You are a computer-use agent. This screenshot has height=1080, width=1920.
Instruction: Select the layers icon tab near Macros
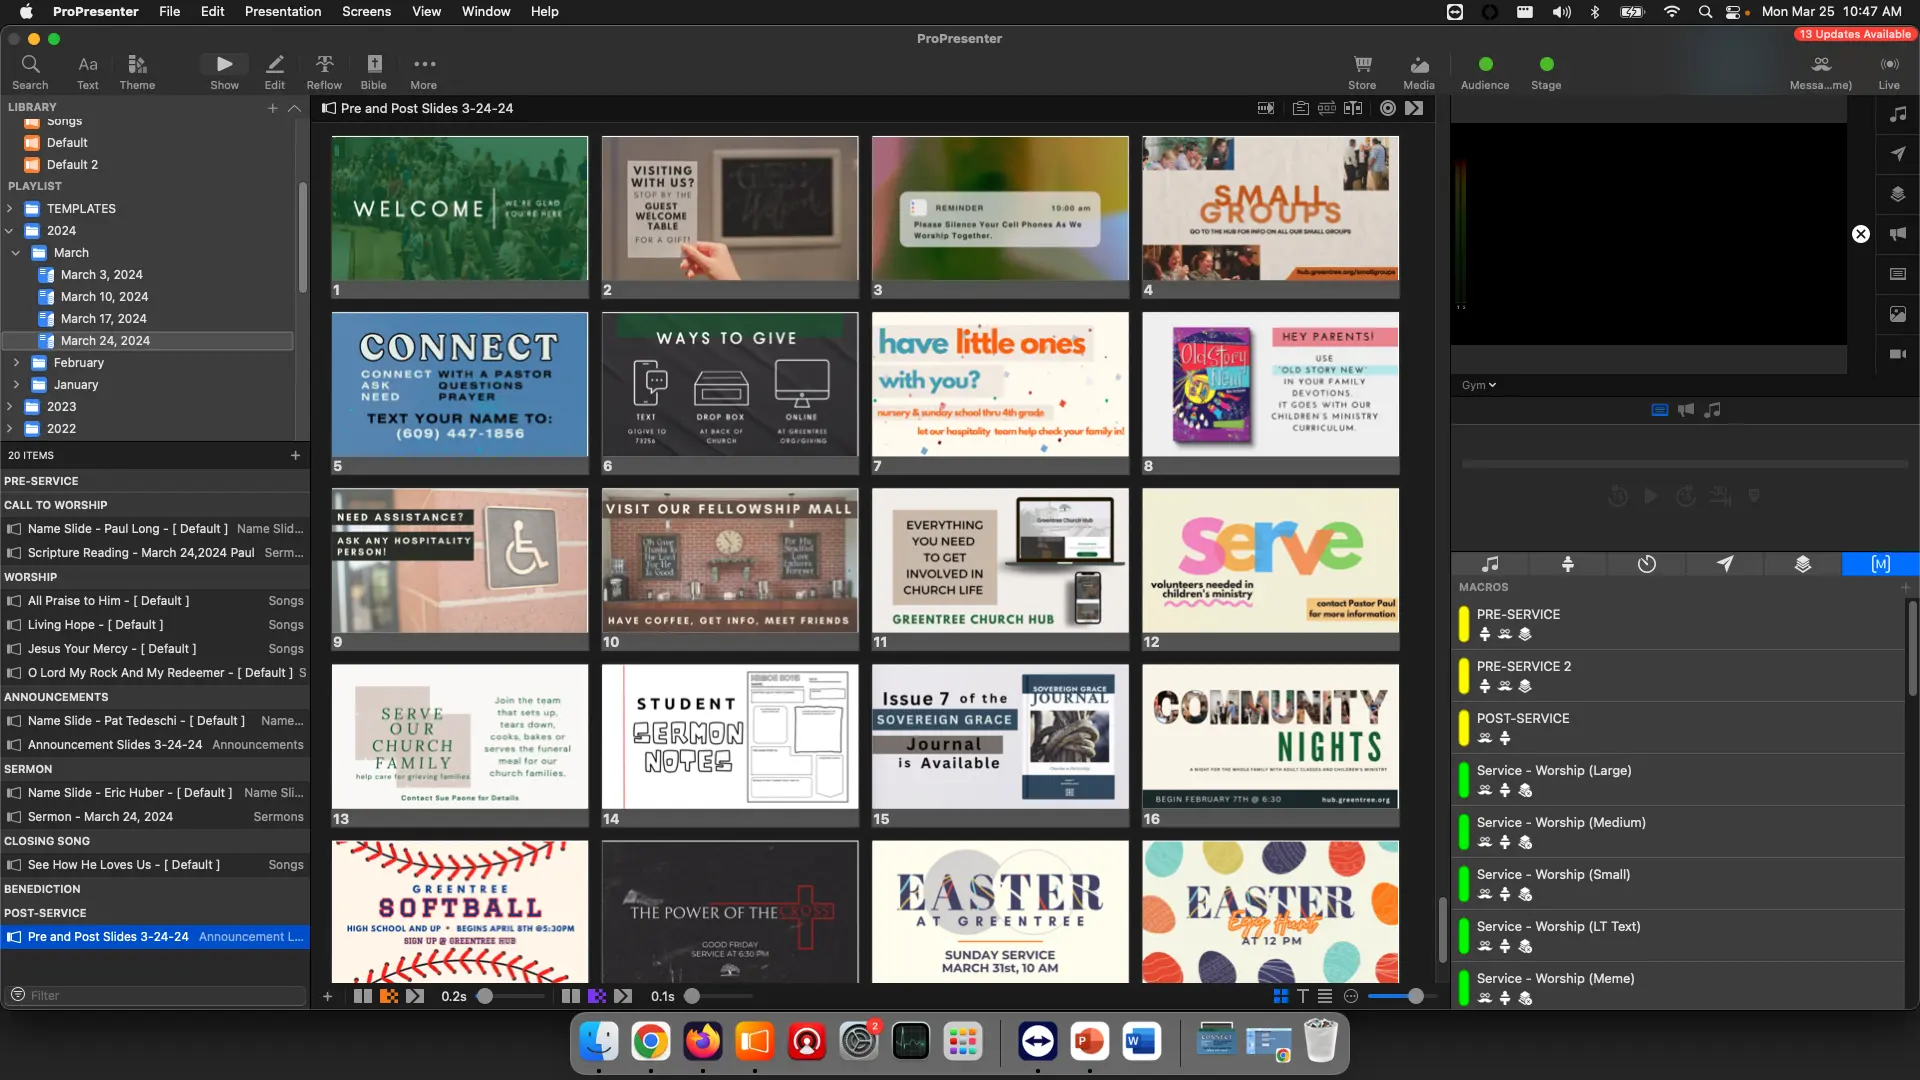click(1803, 564)
